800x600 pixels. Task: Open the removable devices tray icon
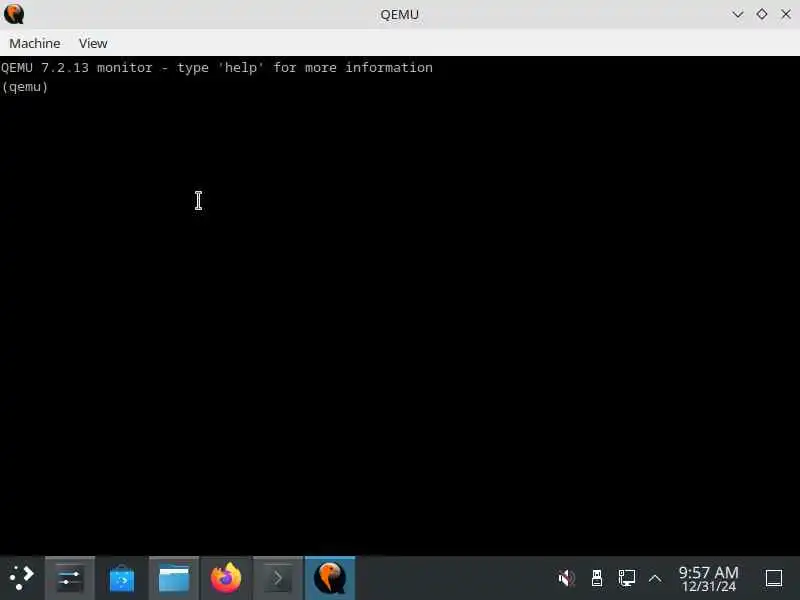[596, 578]
